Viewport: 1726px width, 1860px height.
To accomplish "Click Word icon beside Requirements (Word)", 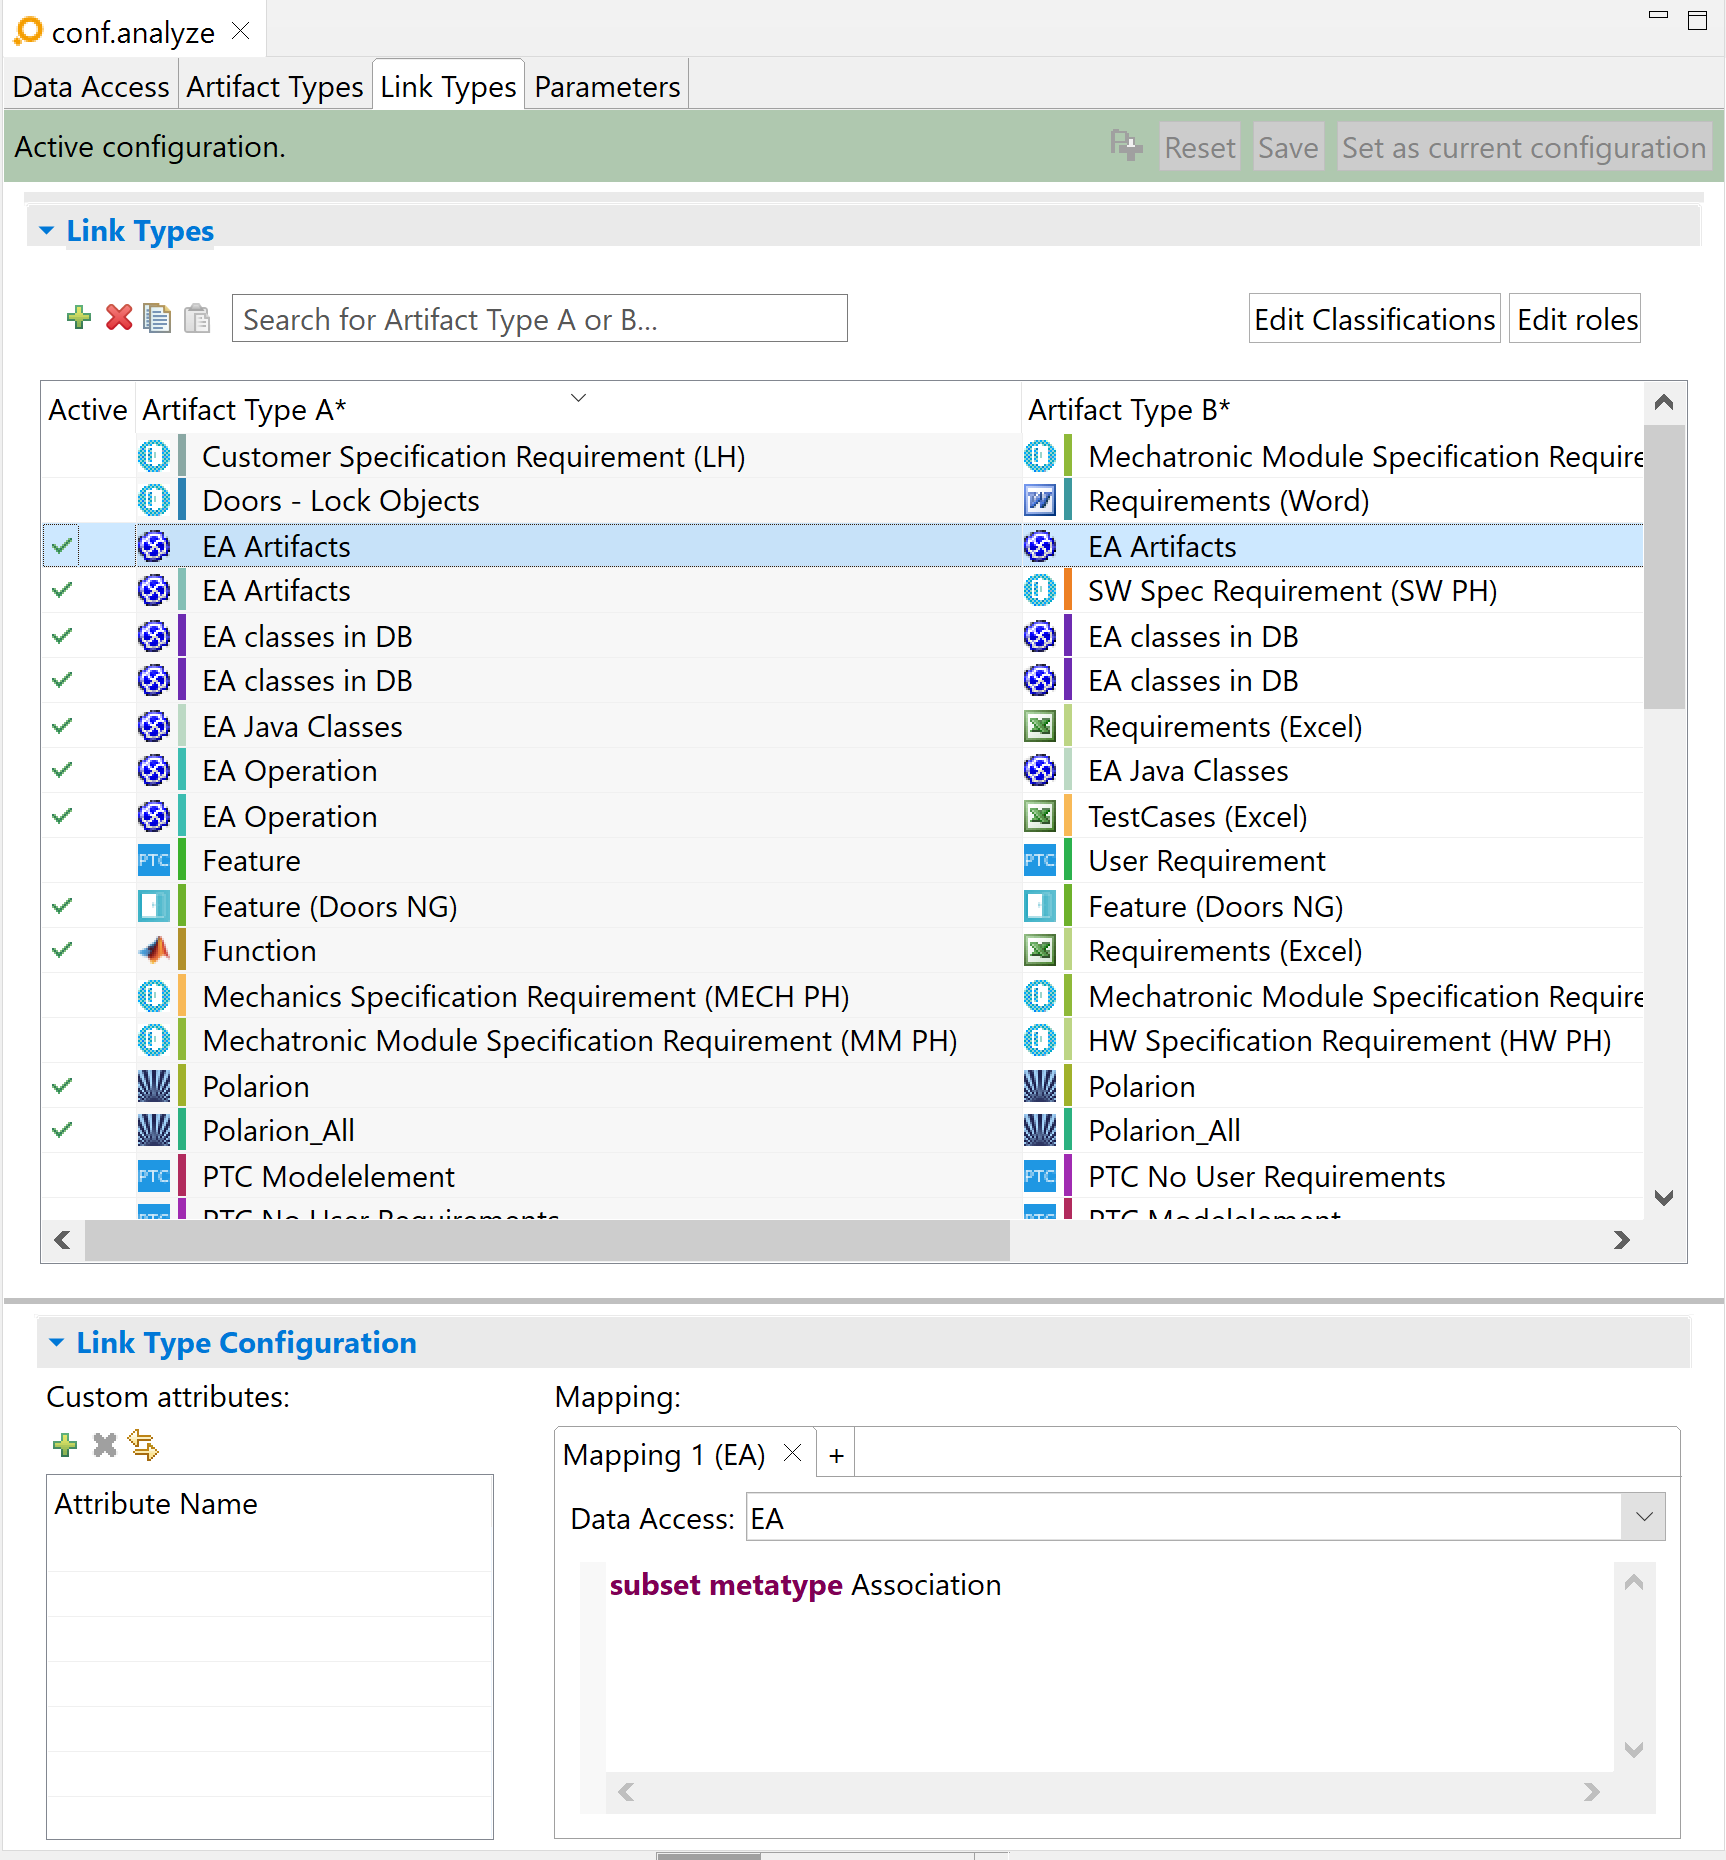I will (x=1040, y=500).
